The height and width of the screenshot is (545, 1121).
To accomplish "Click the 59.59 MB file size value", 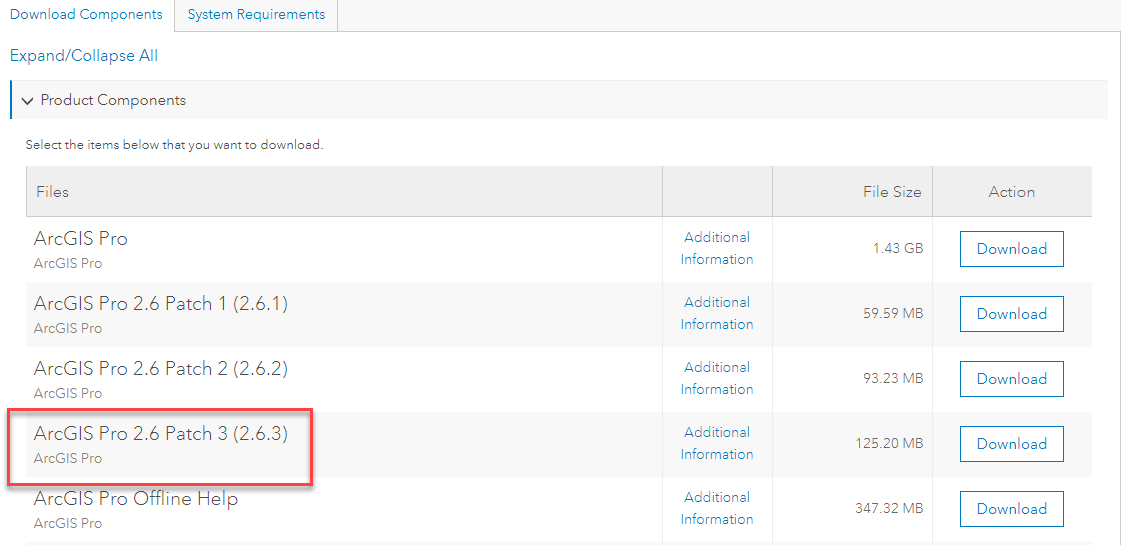I will [894, 314].
